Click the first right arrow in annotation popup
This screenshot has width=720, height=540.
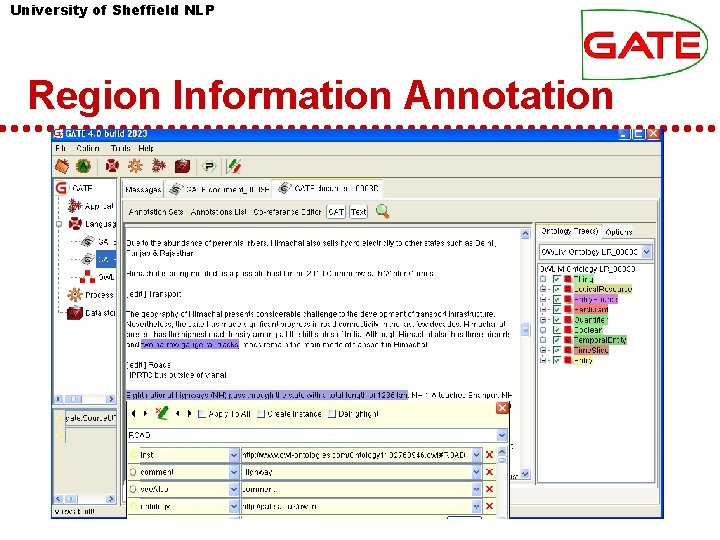145,413
